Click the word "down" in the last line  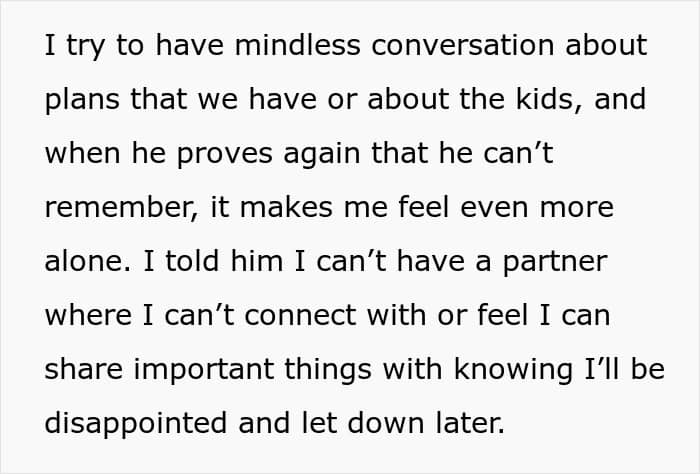(386, 423)
